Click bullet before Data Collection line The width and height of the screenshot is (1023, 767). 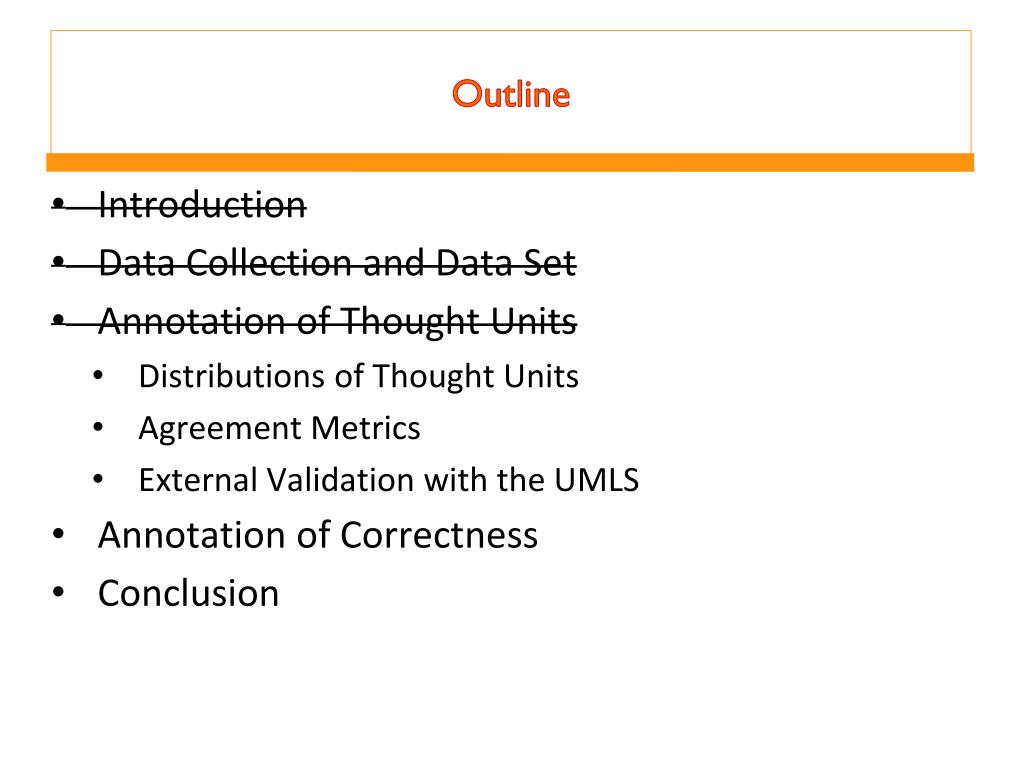point(59,263)
